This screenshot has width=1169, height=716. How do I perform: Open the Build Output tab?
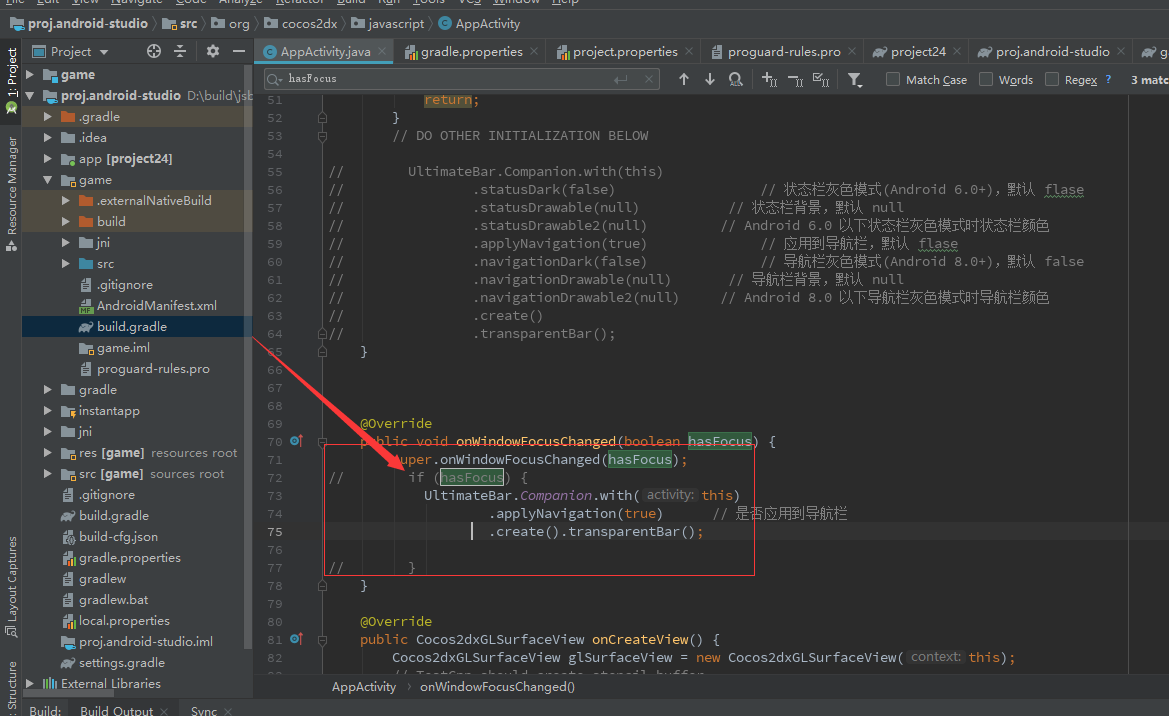[x=117, y=710]
